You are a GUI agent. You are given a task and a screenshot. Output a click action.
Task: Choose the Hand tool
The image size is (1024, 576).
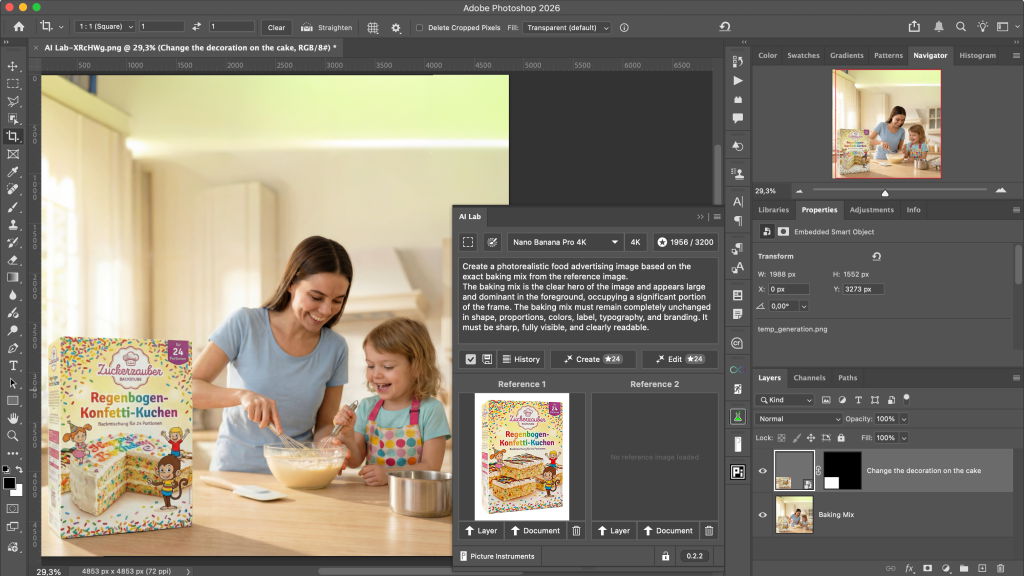point(13,418)
